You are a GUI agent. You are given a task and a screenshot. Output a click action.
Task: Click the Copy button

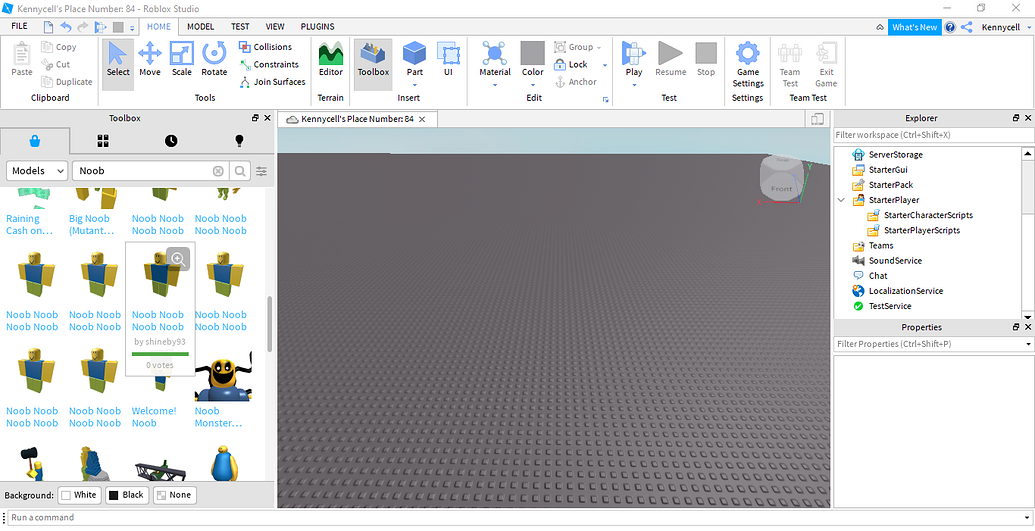pos(59,47)
